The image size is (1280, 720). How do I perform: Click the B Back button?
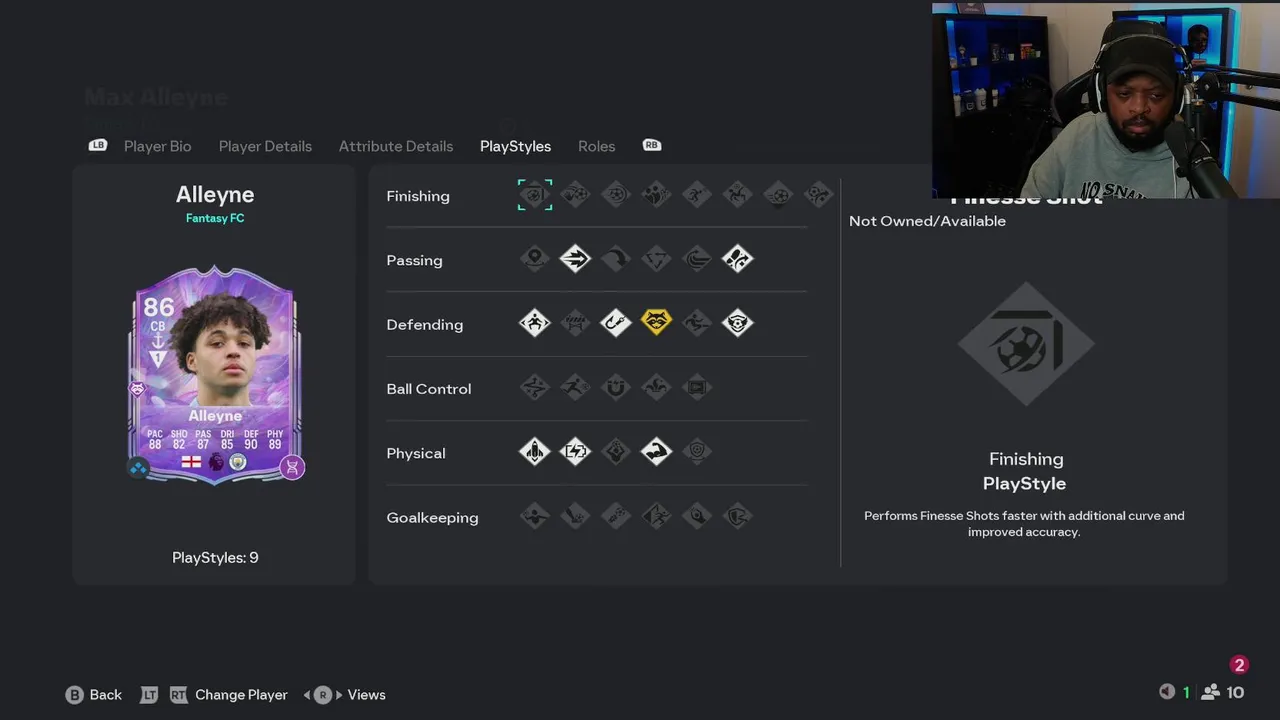click(94, 694)
